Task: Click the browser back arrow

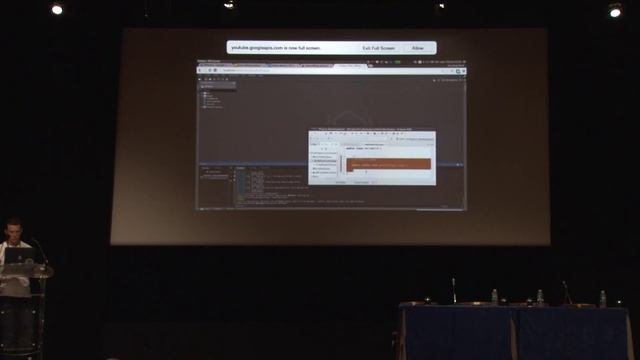Action: click(200, 71)
